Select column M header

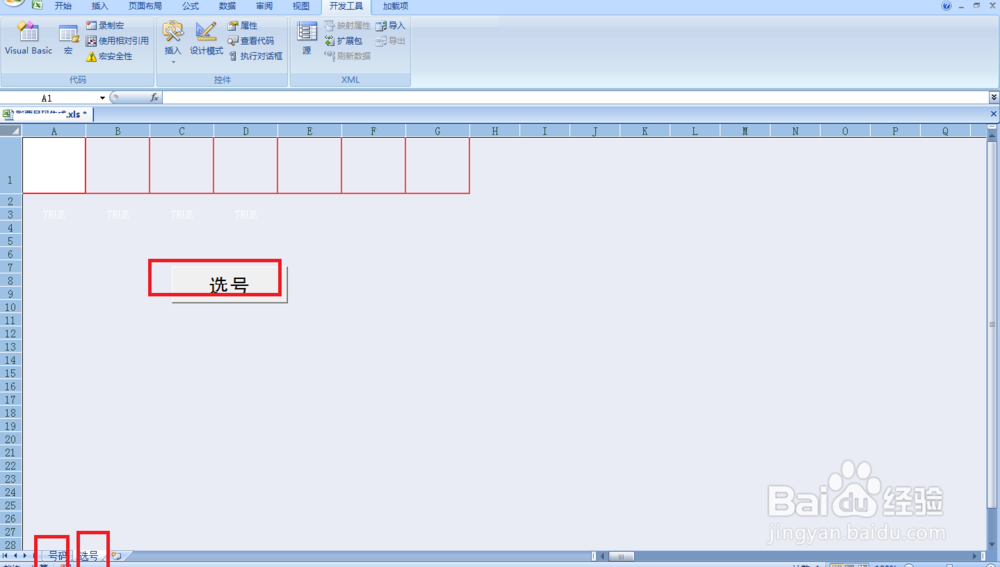click(x=745, y=131)
